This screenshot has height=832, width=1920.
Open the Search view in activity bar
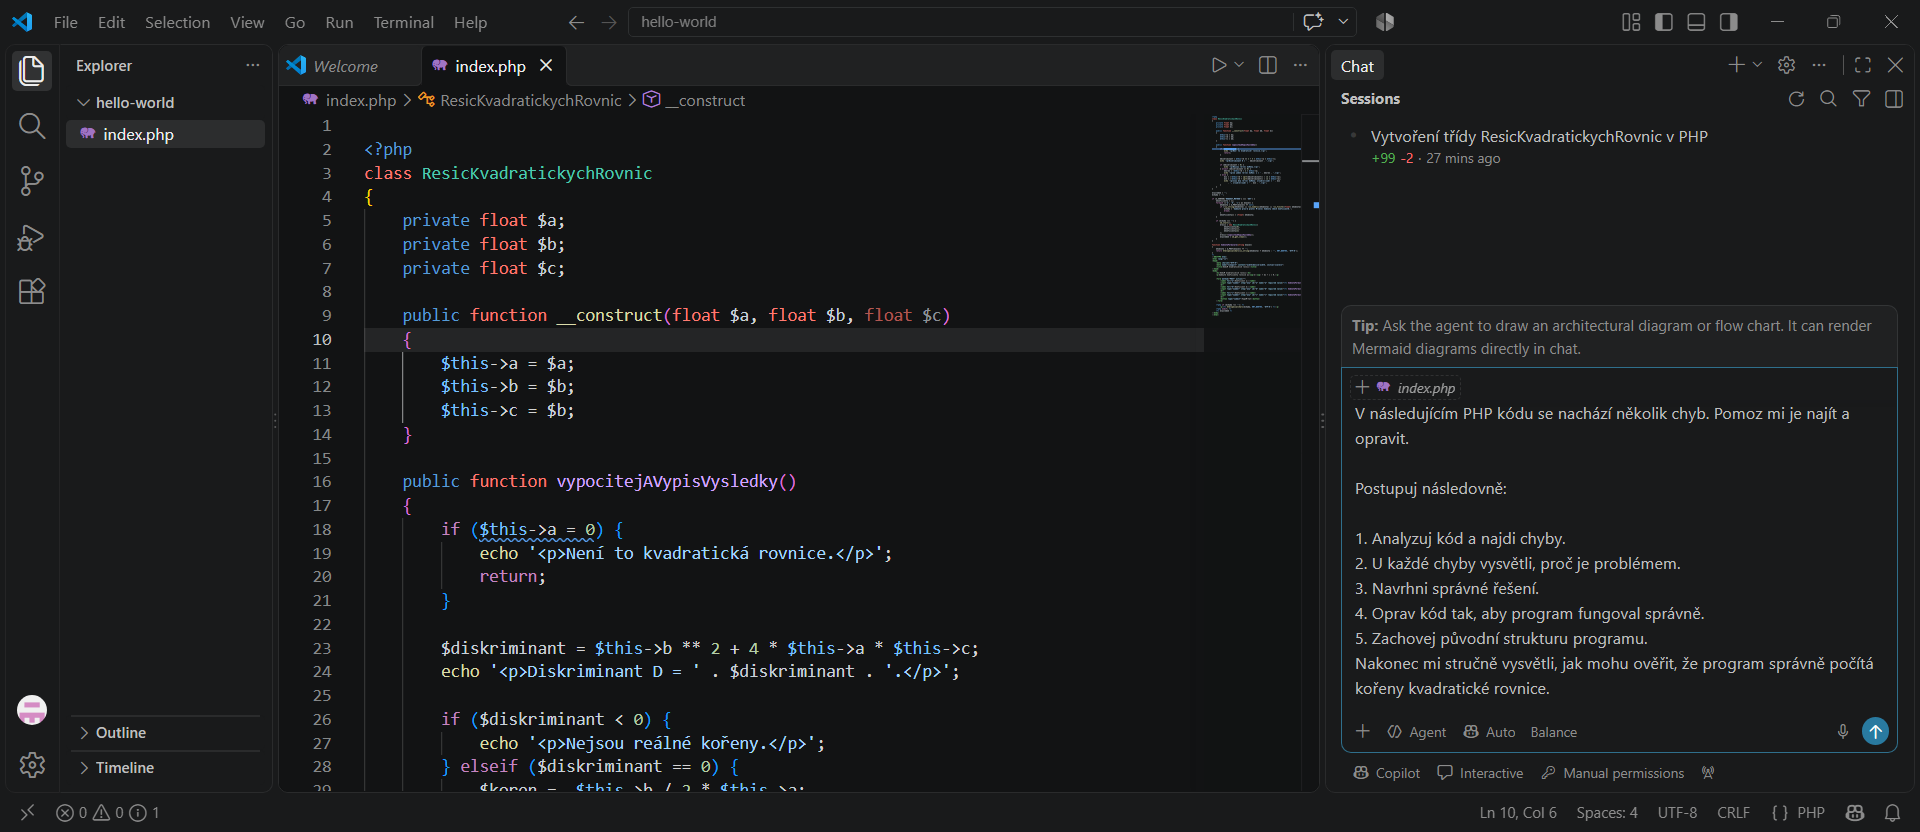coord(32,126)
